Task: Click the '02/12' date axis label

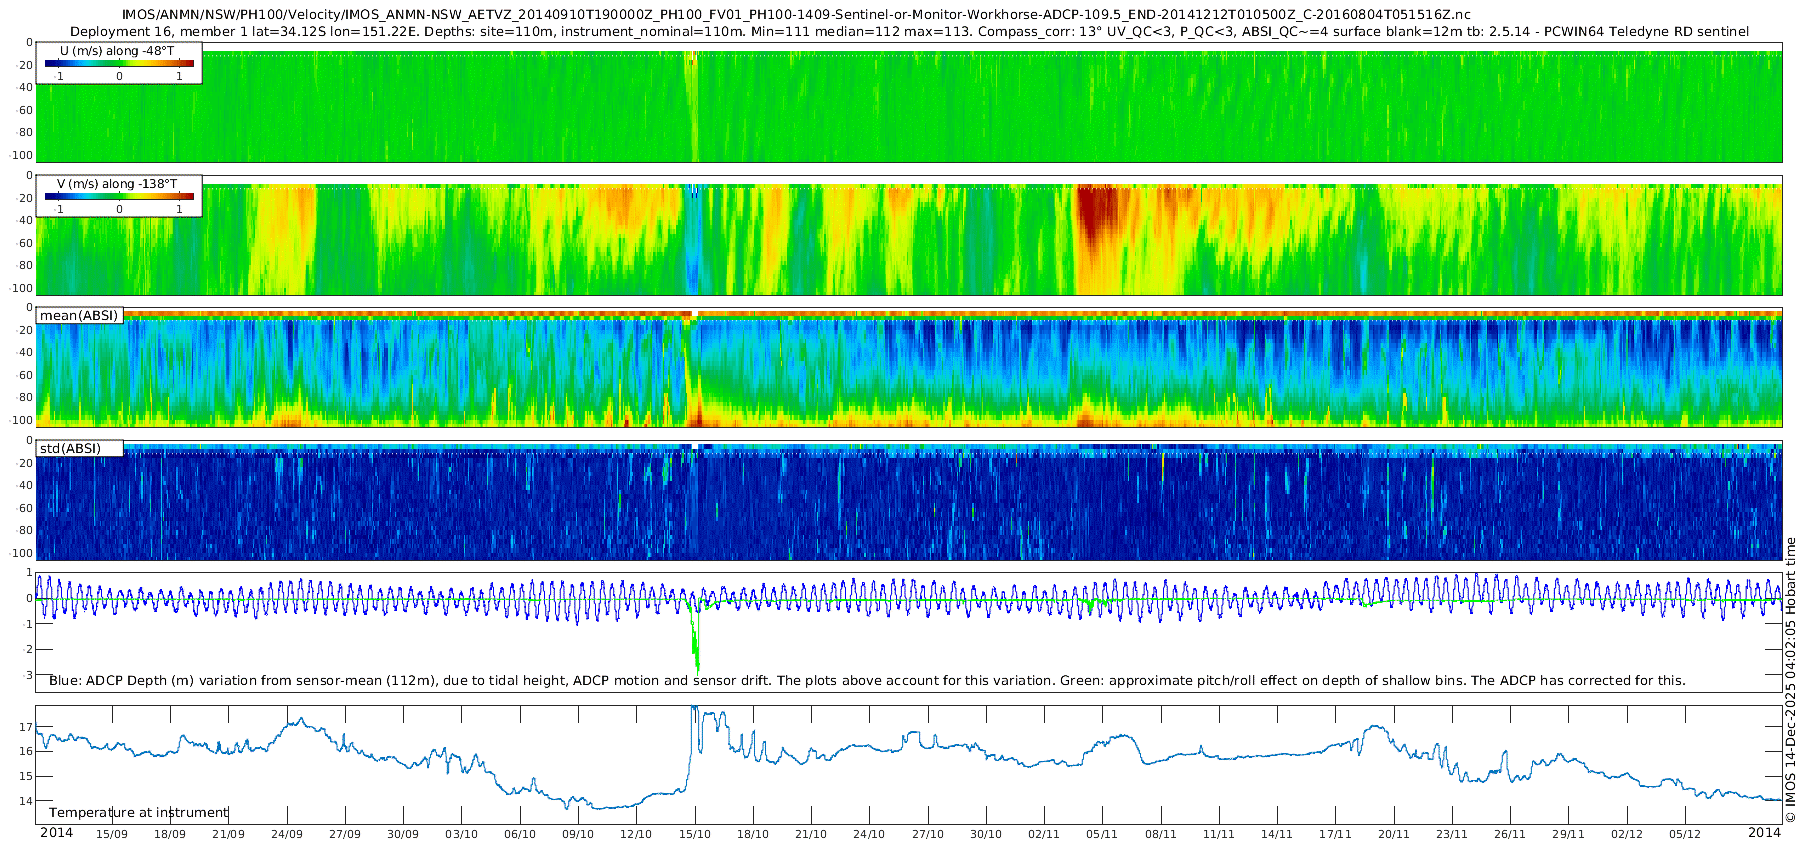Action: tap(1627, 834)
